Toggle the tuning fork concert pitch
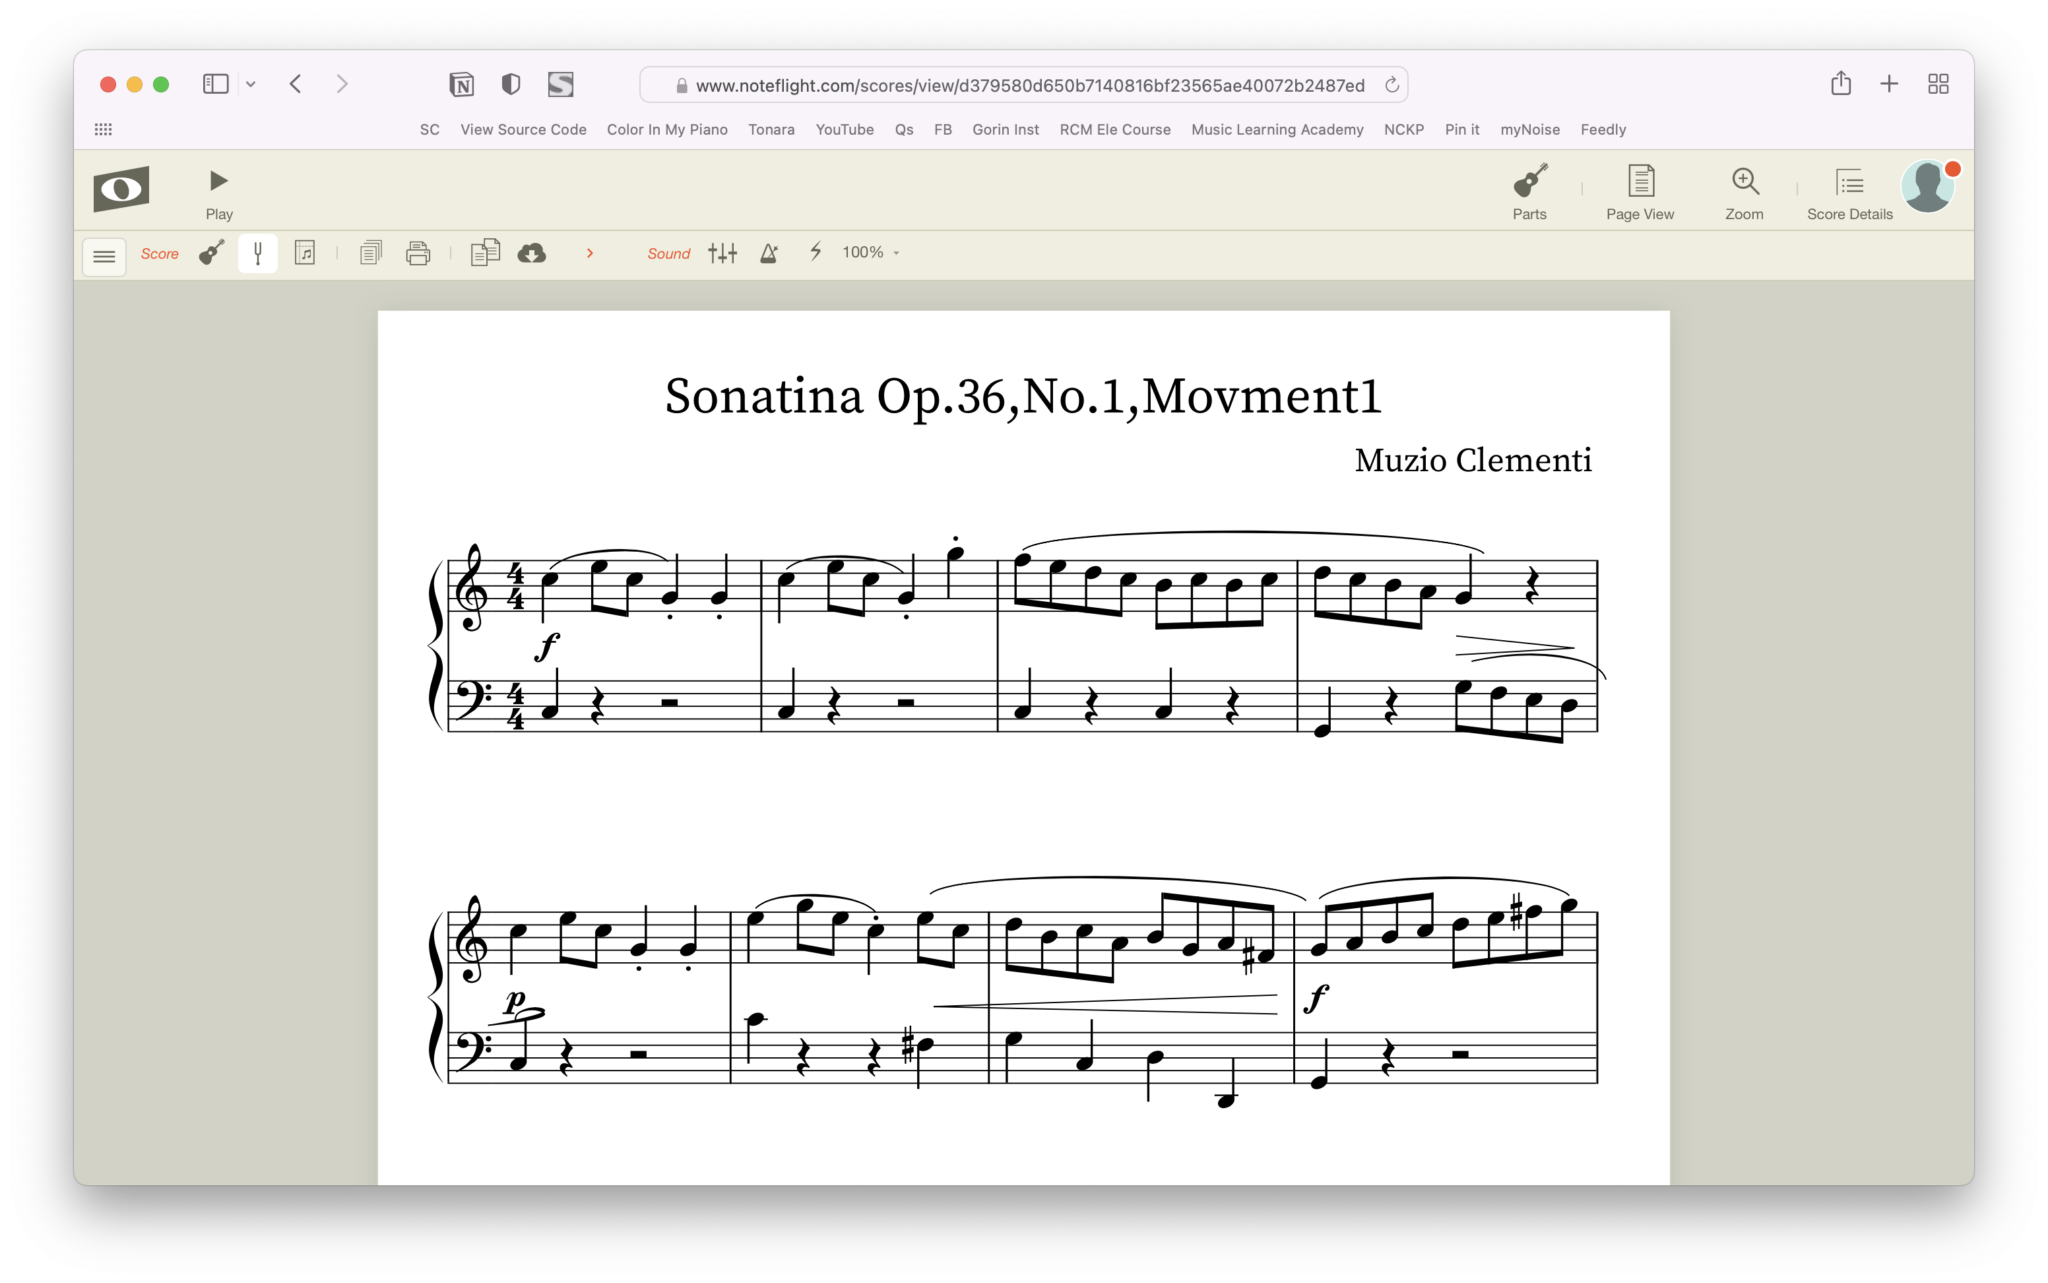This screenshot has height=1283, width=2048. click(x=258, y=253)
